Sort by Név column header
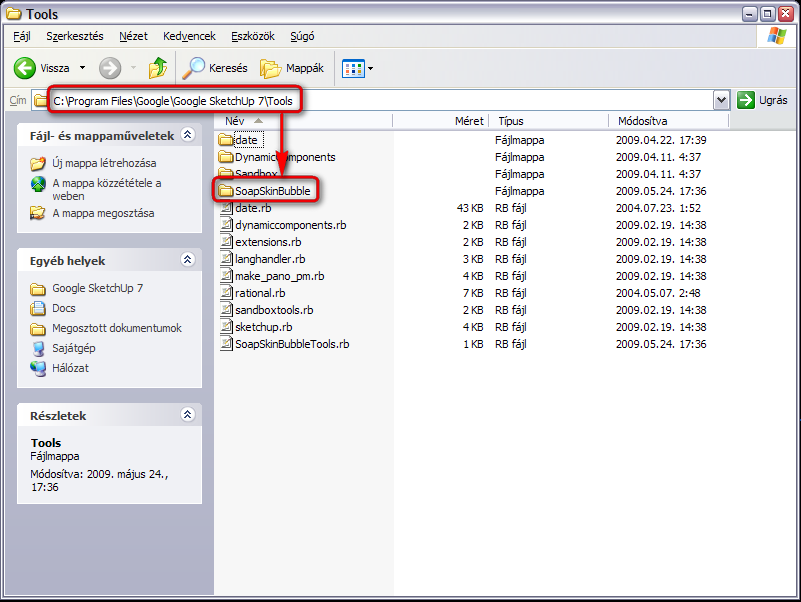 [x=303, y=121]
